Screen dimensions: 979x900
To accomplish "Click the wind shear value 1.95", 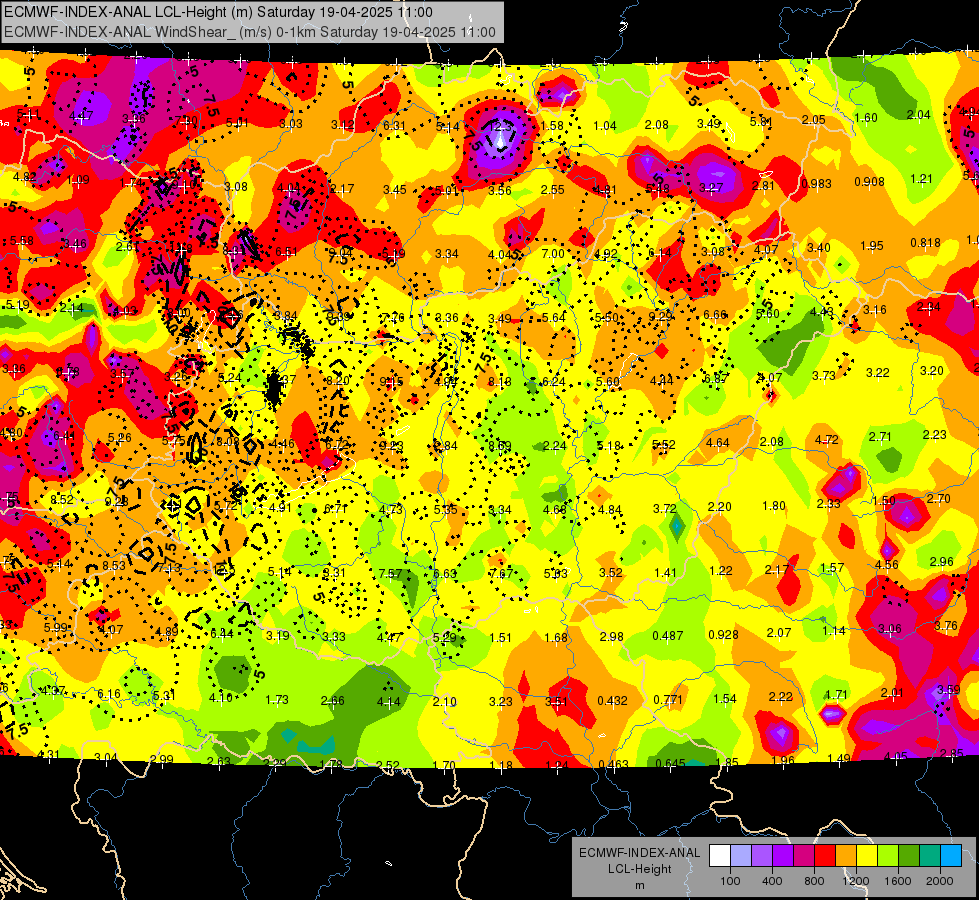I will coord(872,246).
